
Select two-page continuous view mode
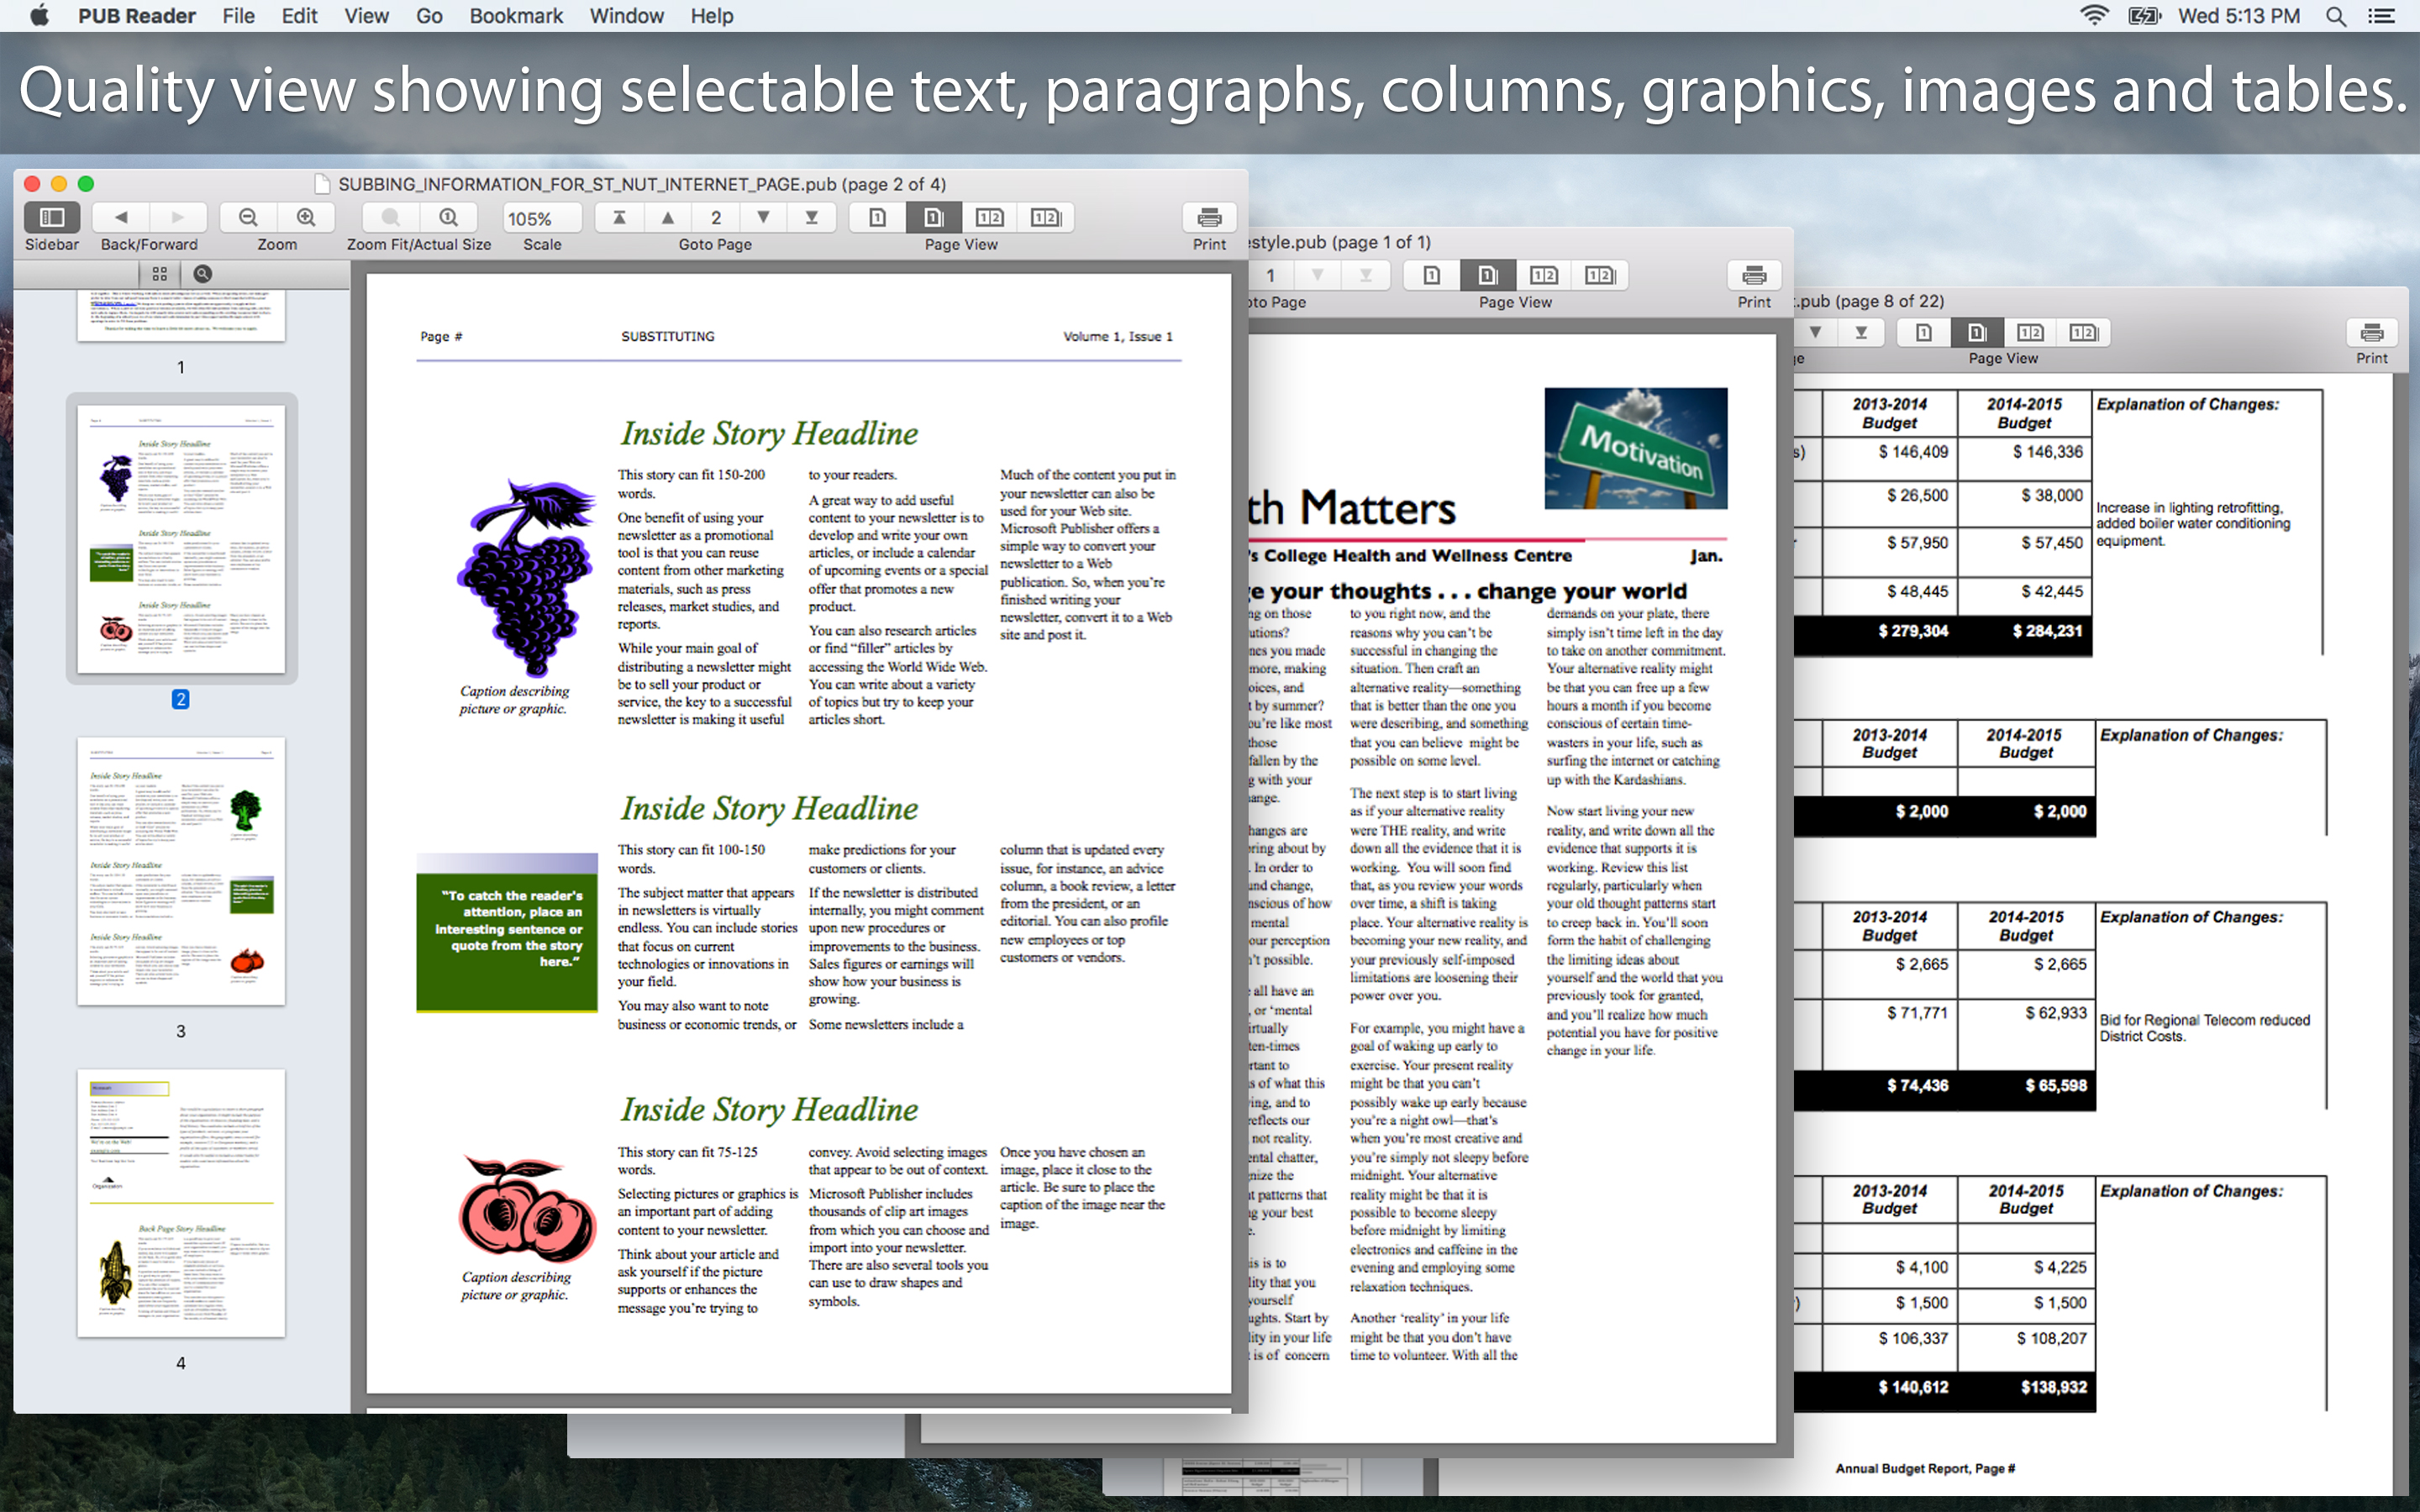point(1045,218)
